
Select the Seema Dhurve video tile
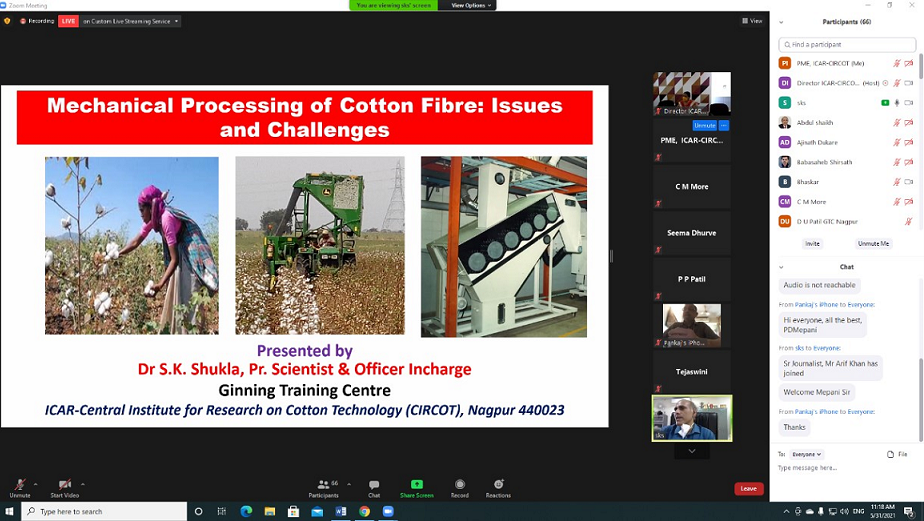pyautogui.click(x=692, y=233)
